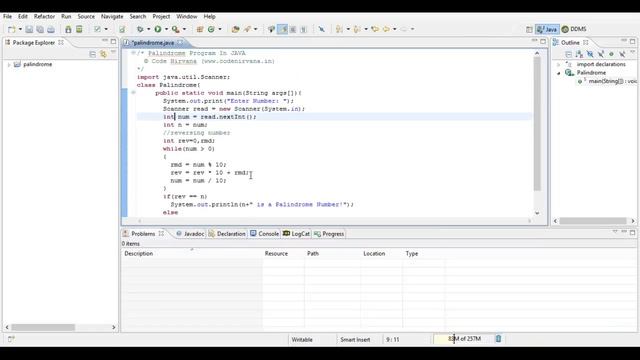Click the green Run button icon

point(158,29)
